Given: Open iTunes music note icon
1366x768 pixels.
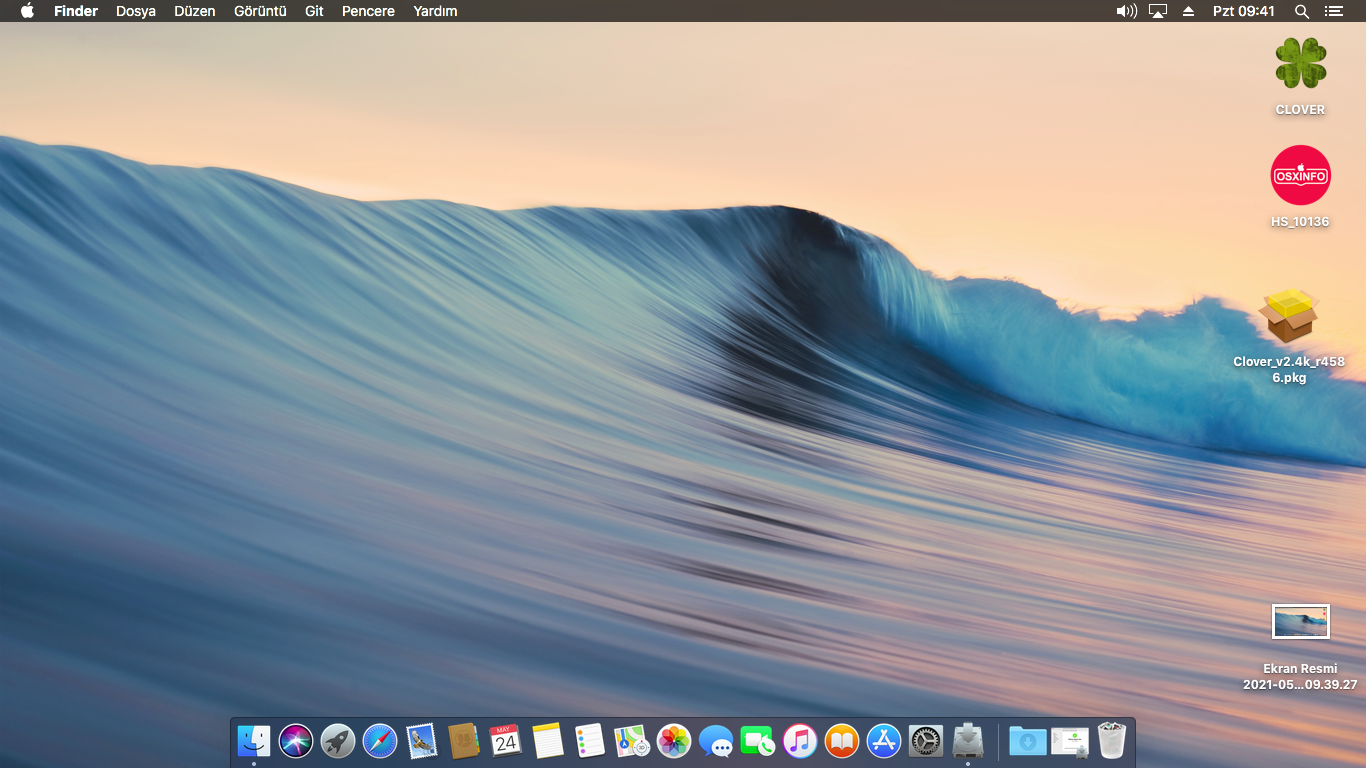Looking at the screenshot, I should pos(800,741).
